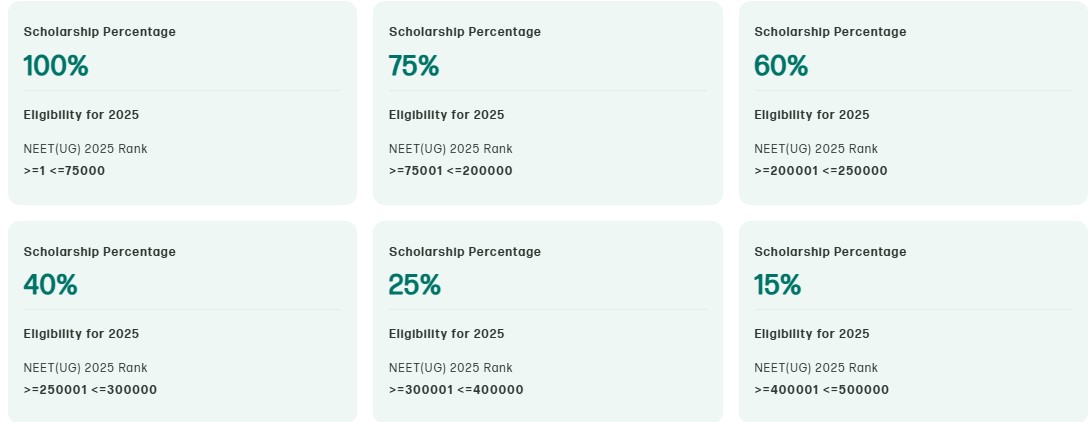Click the rank range ">=200001 <=250000"

(x=820, y=170)
